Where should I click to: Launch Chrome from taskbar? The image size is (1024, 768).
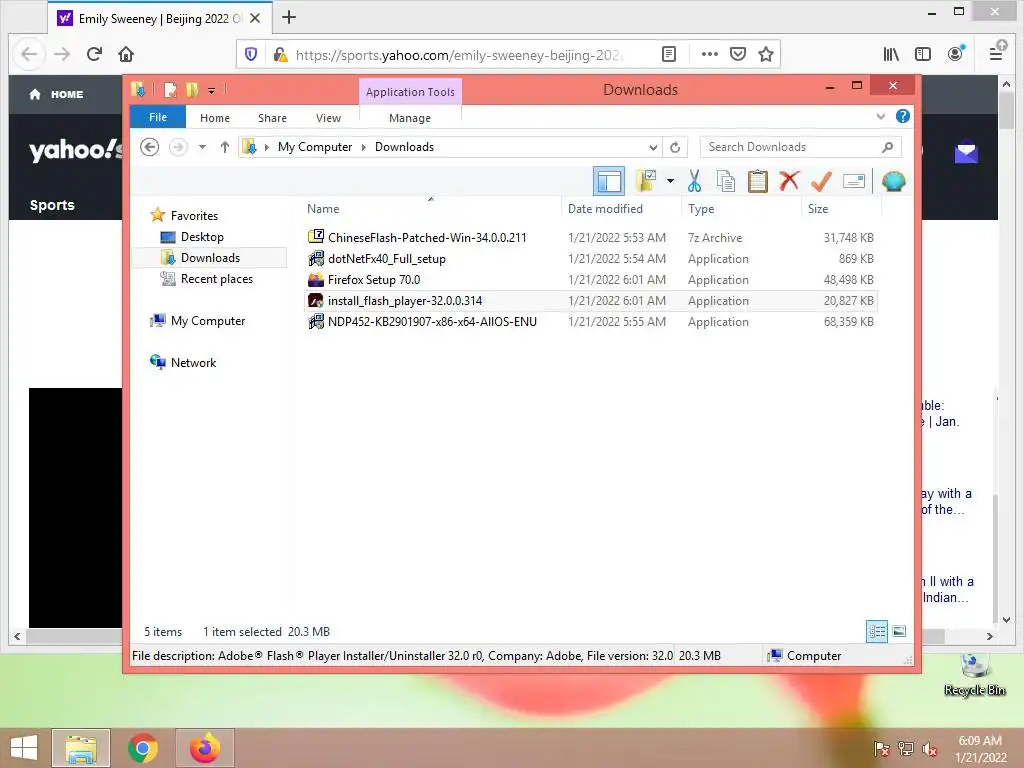[x=142, y=748]
